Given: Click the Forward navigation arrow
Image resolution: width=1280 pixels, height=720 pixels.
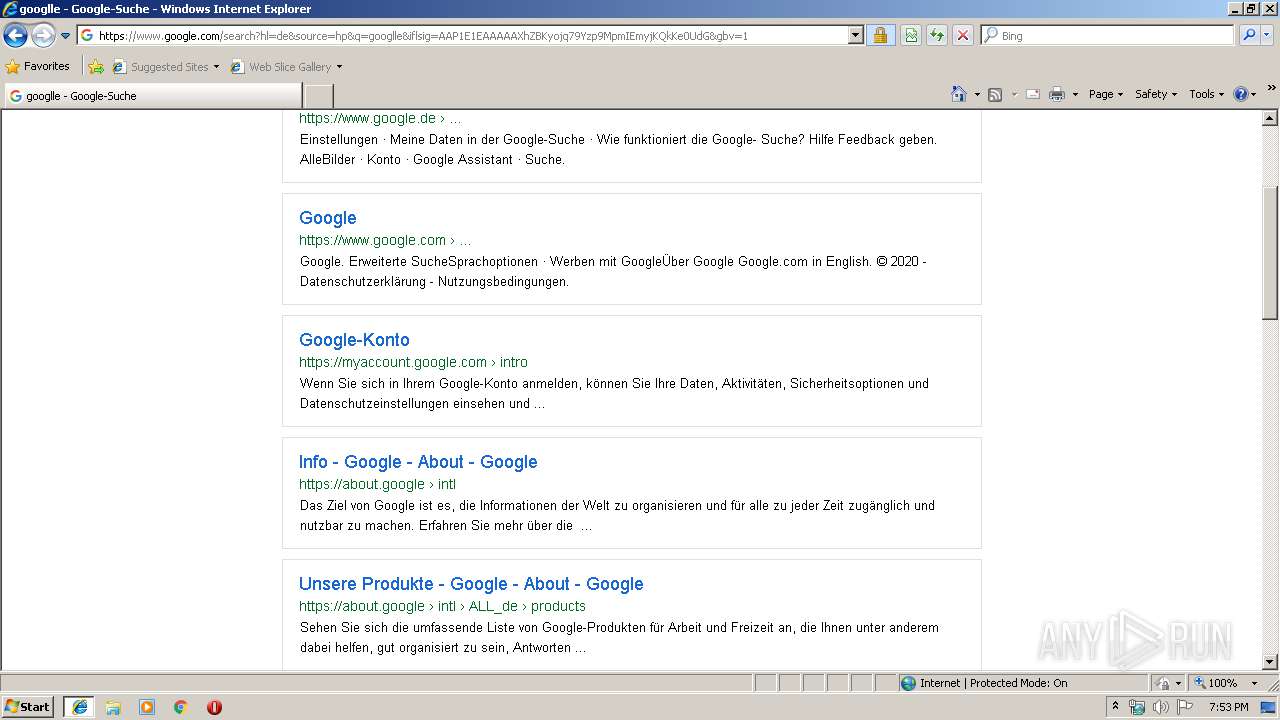Looking at the screenshot, I should (x=43, y=36).
